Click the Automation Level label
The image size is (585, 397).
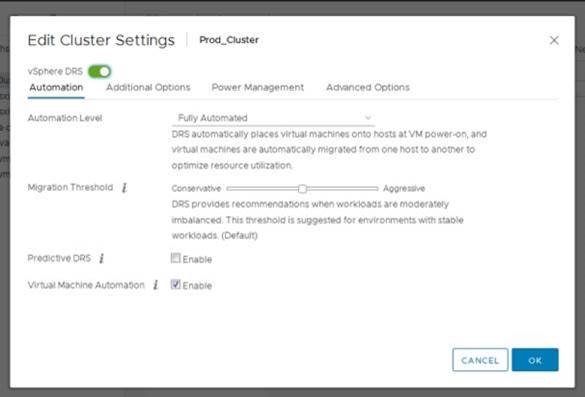click(65, 118)
